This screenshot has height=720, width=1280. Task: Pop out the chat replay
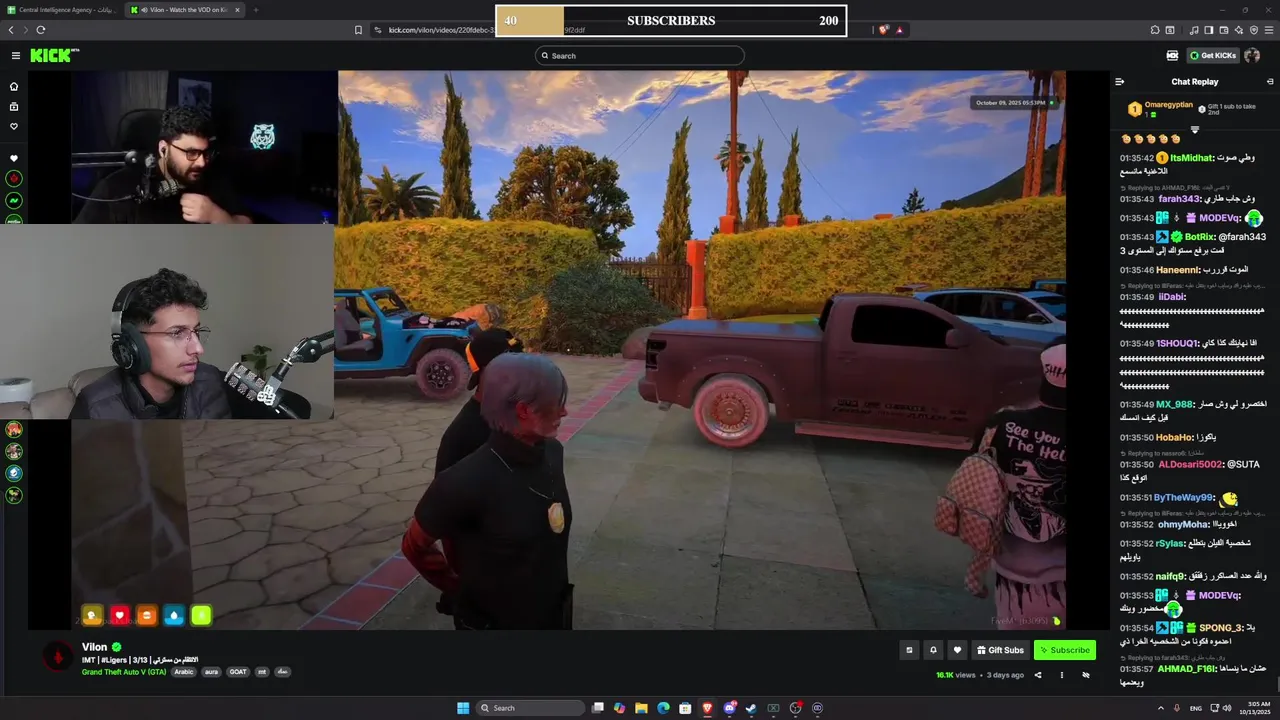1270,82
